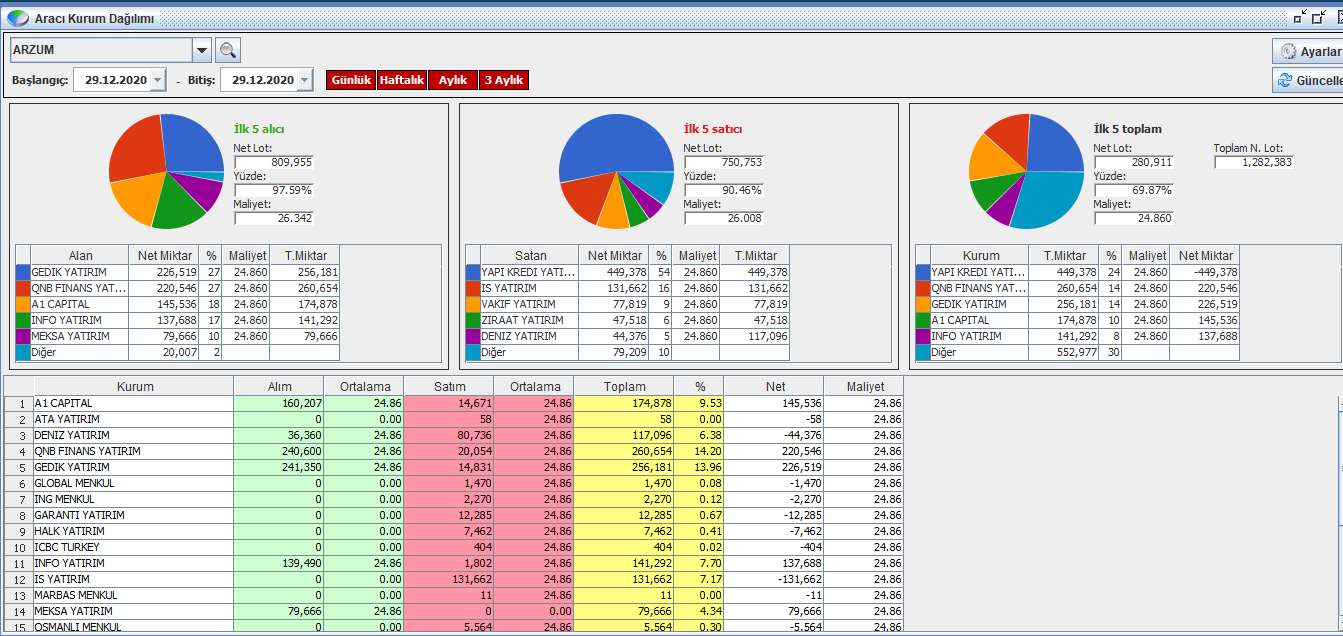The image size is (1343, 636).
Task: Click the orange swatch beside GEDIK YATIRIM in İlk 5 toplam table
Action: [923, 304]
